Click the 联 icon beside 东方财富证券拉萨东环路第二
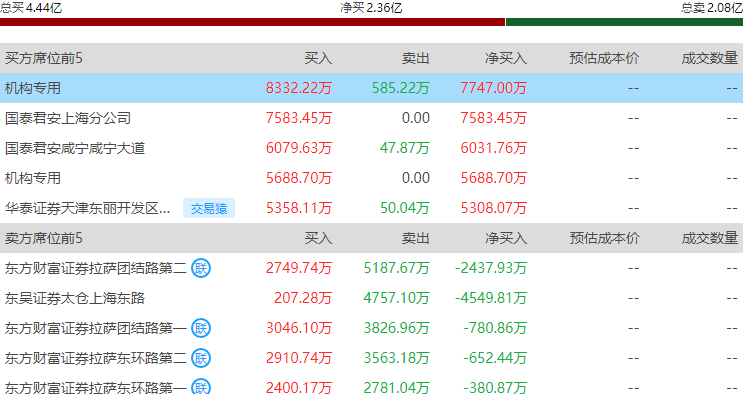The width and height of the screenshot is (743, 394). 201,358
